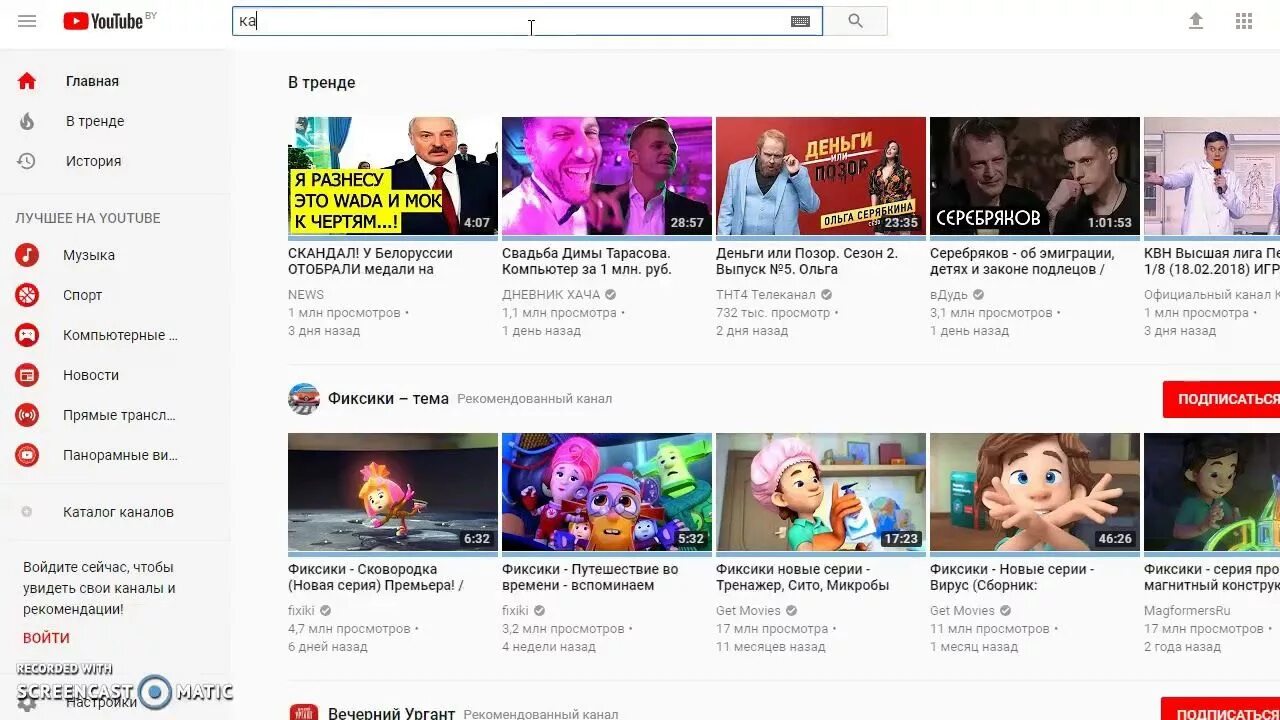Click verified badge next to ДНЕВНИК ХАЧА
1280x720 pixels.
(x=610, y=295)
